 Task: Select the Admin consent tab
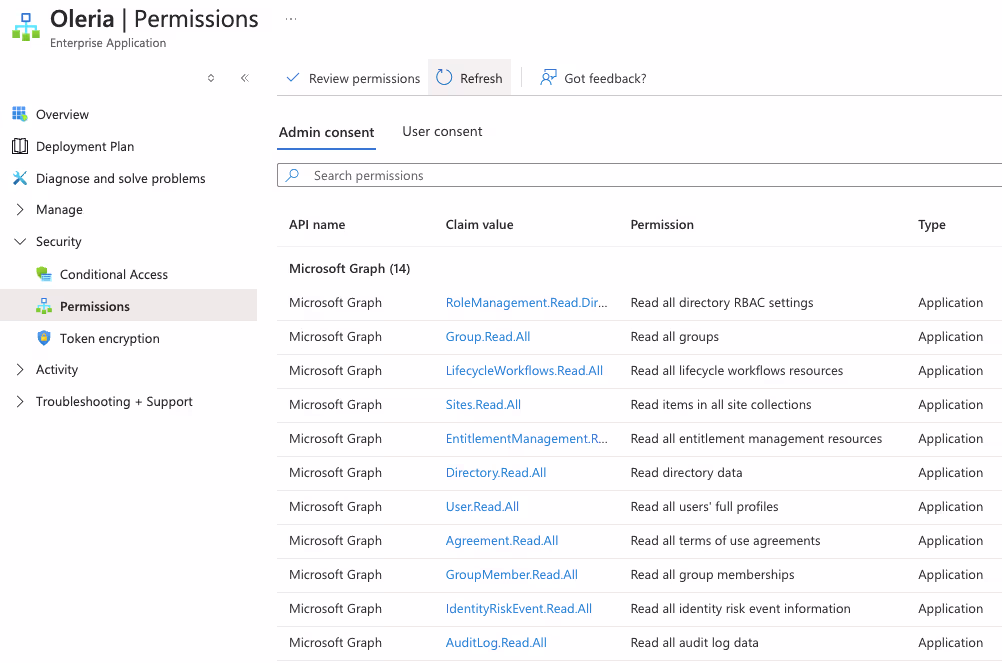pyautogui.click(x=327, y=132)
